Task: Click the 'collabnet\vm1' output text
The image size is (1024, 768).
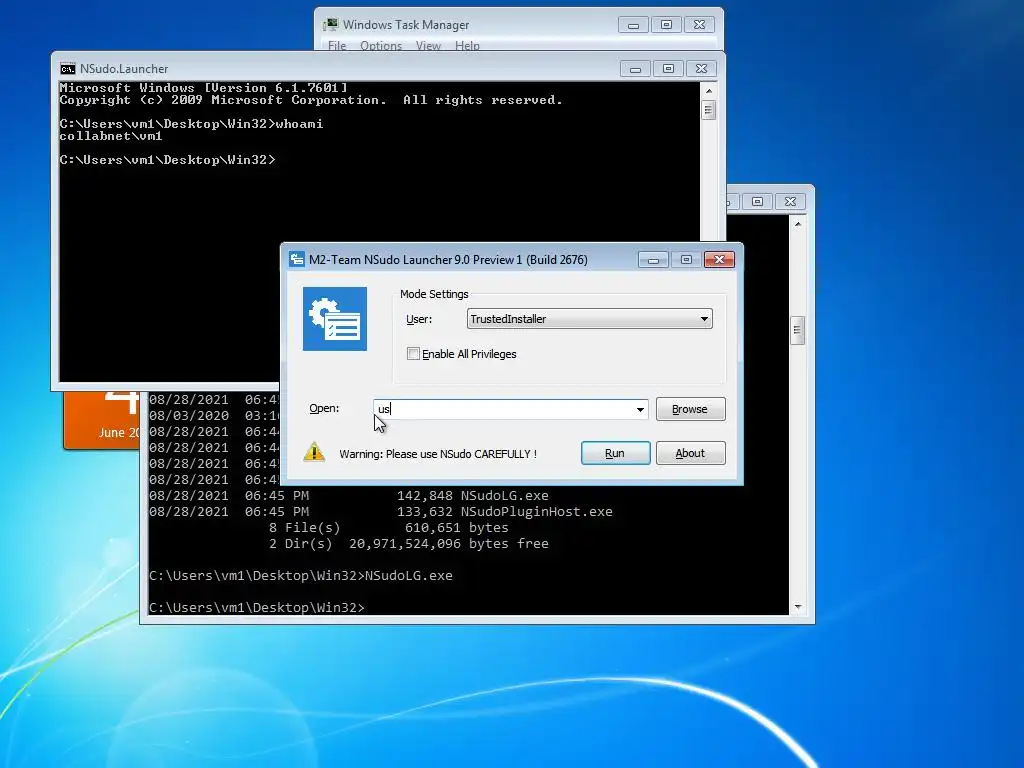Action: [111, 136]
